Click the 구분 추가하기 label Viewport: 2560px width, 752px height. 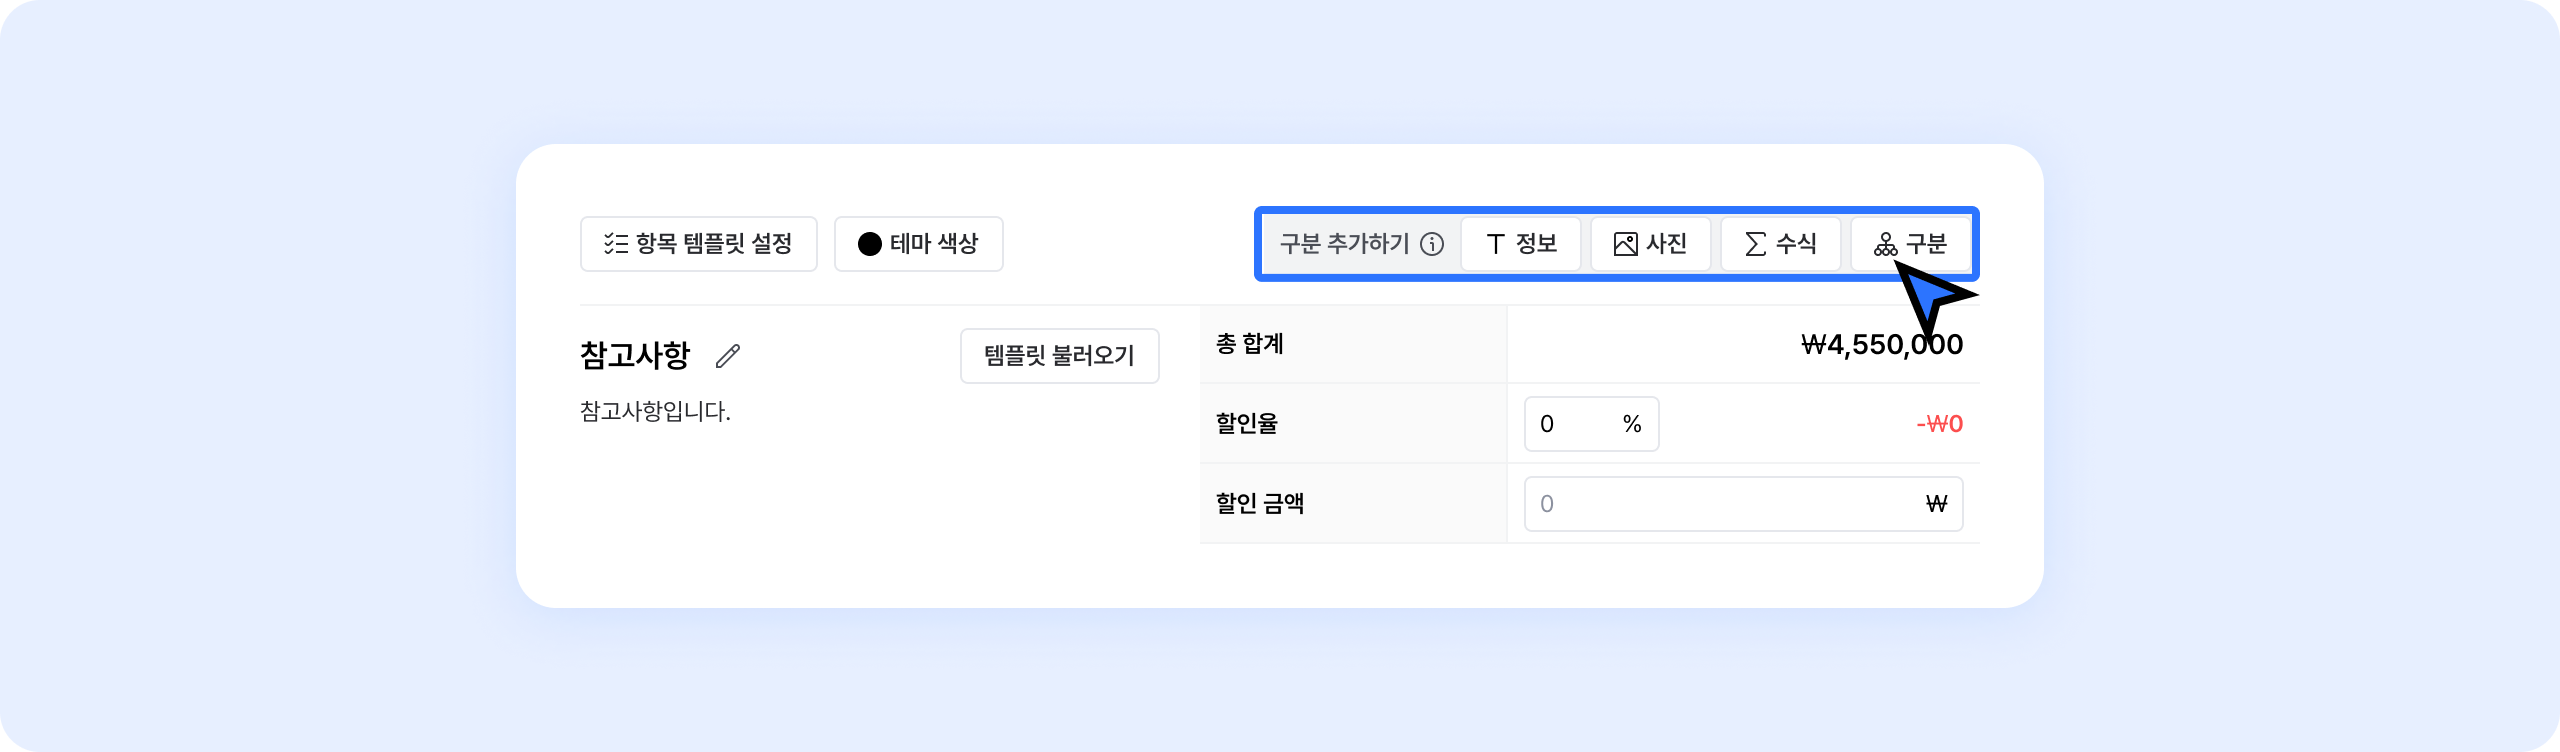pos(1344,244)
